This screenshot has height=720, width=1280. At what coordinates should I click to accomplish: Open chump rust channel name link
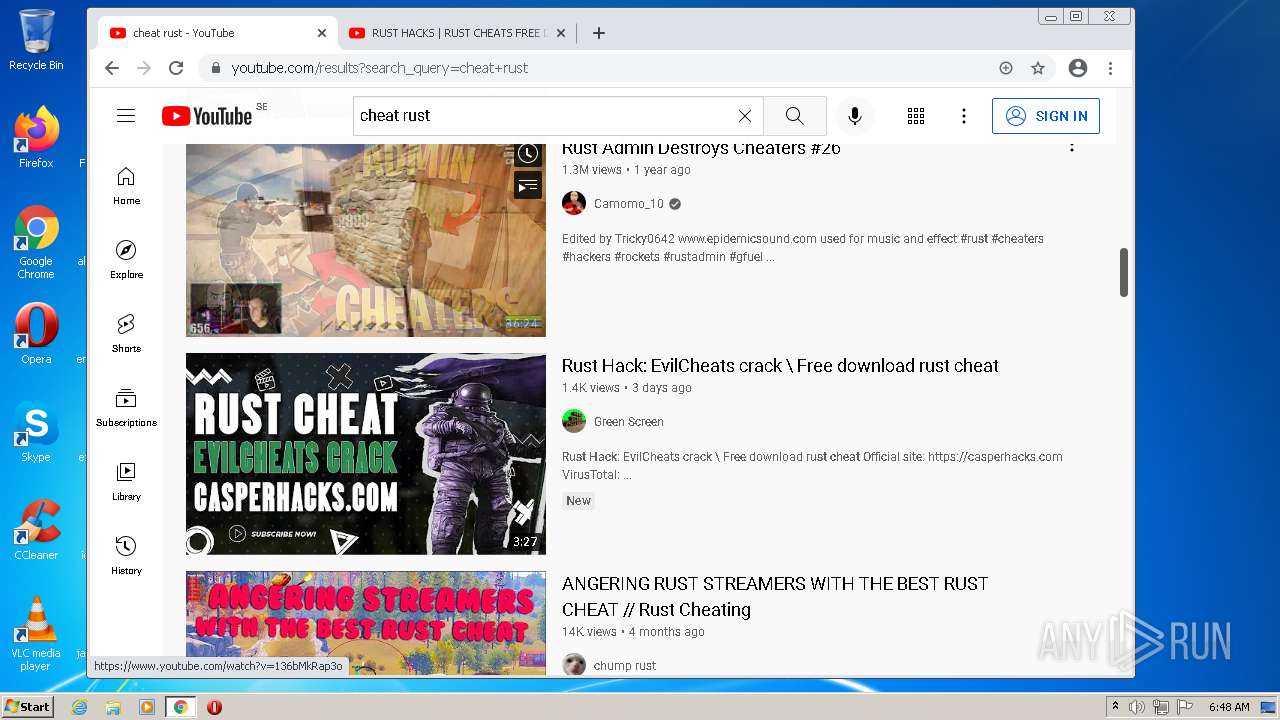(x=625, y=666)
